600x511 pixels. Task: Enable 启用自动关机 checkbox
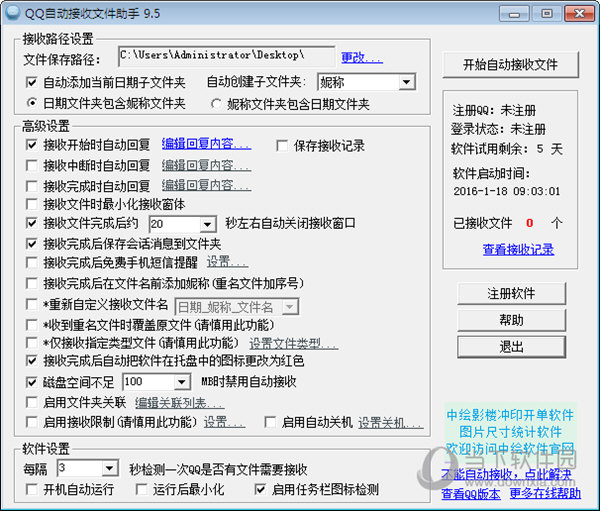tap(270, 423)
